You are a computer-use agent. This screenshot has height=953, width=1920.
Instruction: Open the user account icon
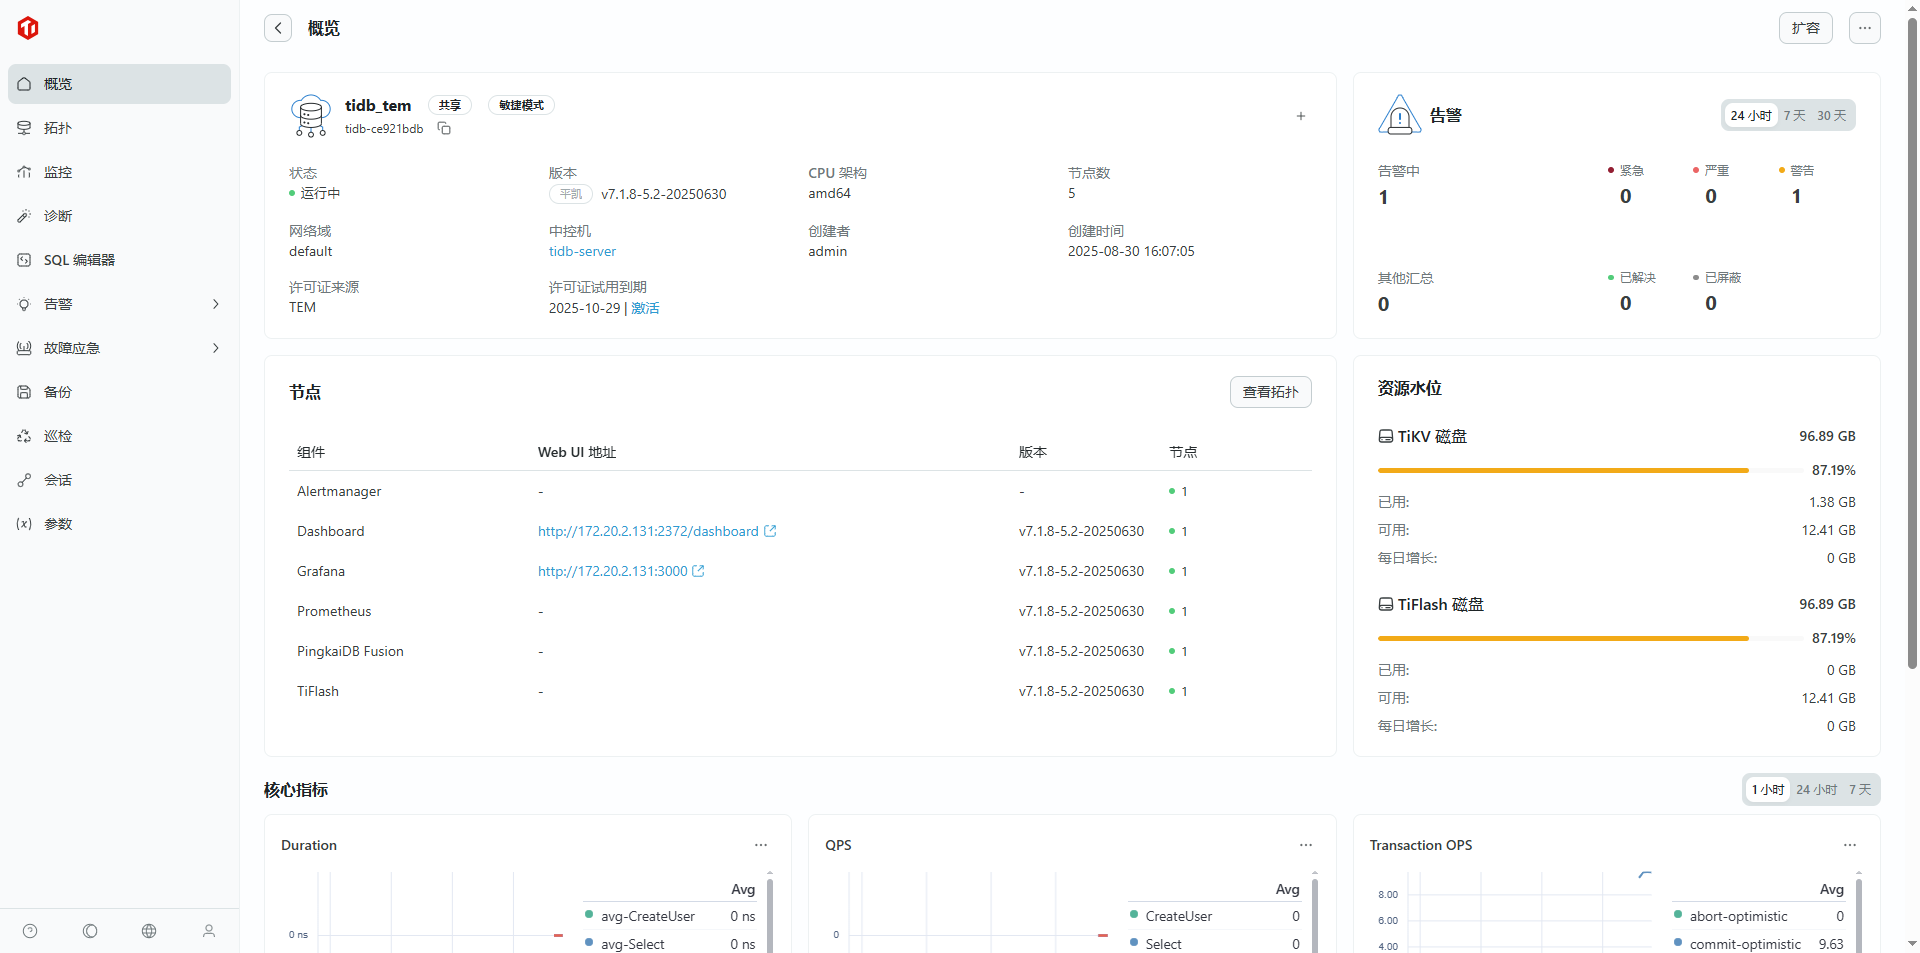pyautogui.click(x=209, y=931)
